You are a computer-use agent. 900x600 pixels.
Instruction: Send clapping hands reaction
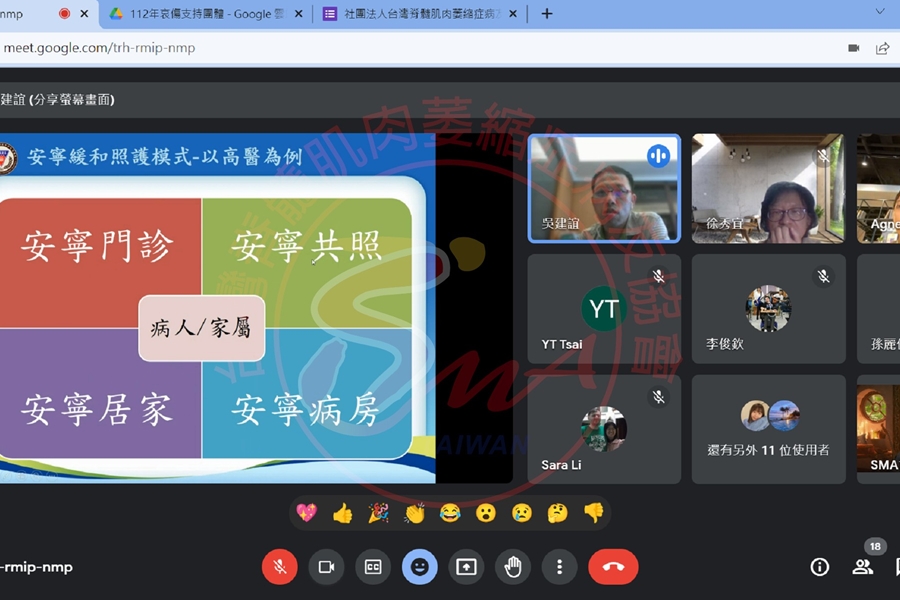click(x=414, y=512)
